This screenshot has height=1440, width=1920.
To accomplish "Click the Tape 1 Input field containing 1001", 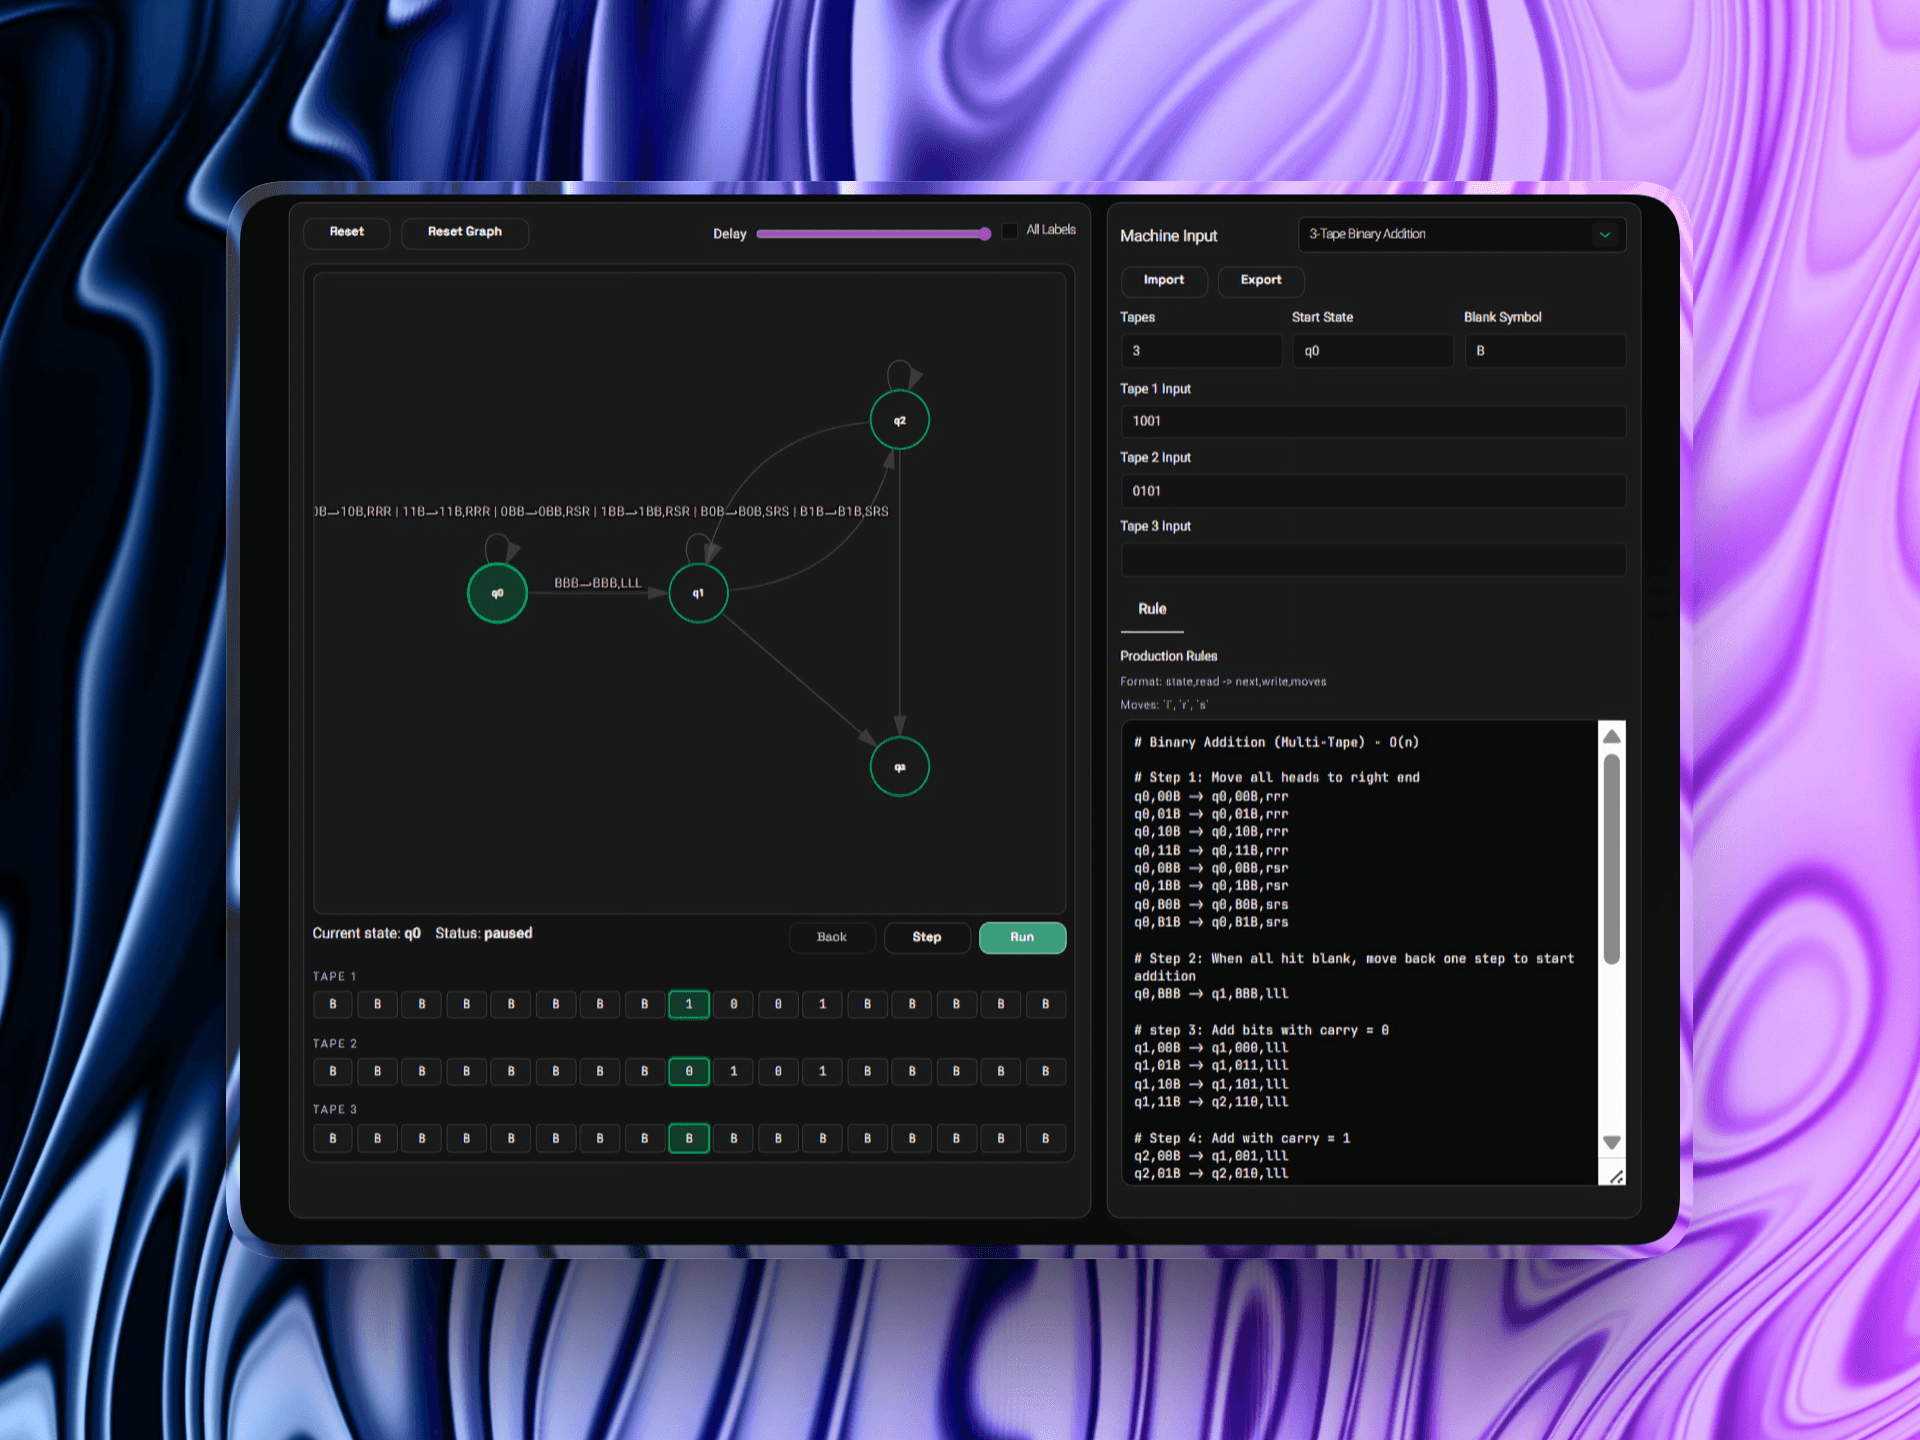I will pyautogui.click(x=1373, y=421).
